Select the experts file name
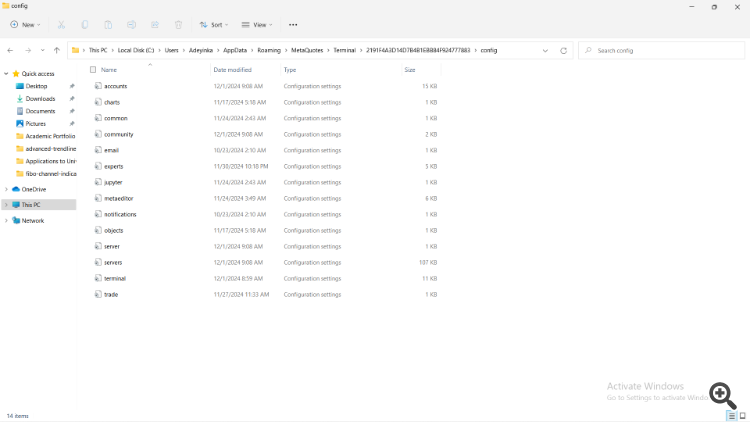Viewport: 750px width, 422px height. (x=113, y=167)
